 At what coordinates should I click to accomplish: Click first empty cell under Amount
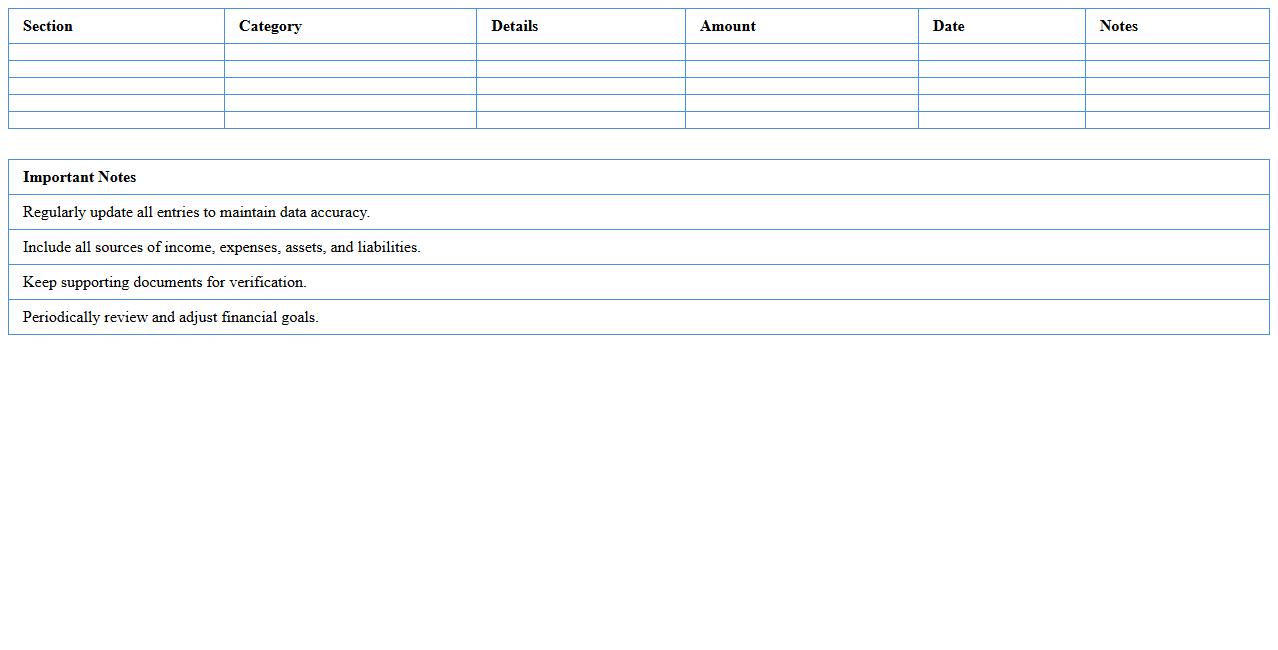click(x=801, y=52)
